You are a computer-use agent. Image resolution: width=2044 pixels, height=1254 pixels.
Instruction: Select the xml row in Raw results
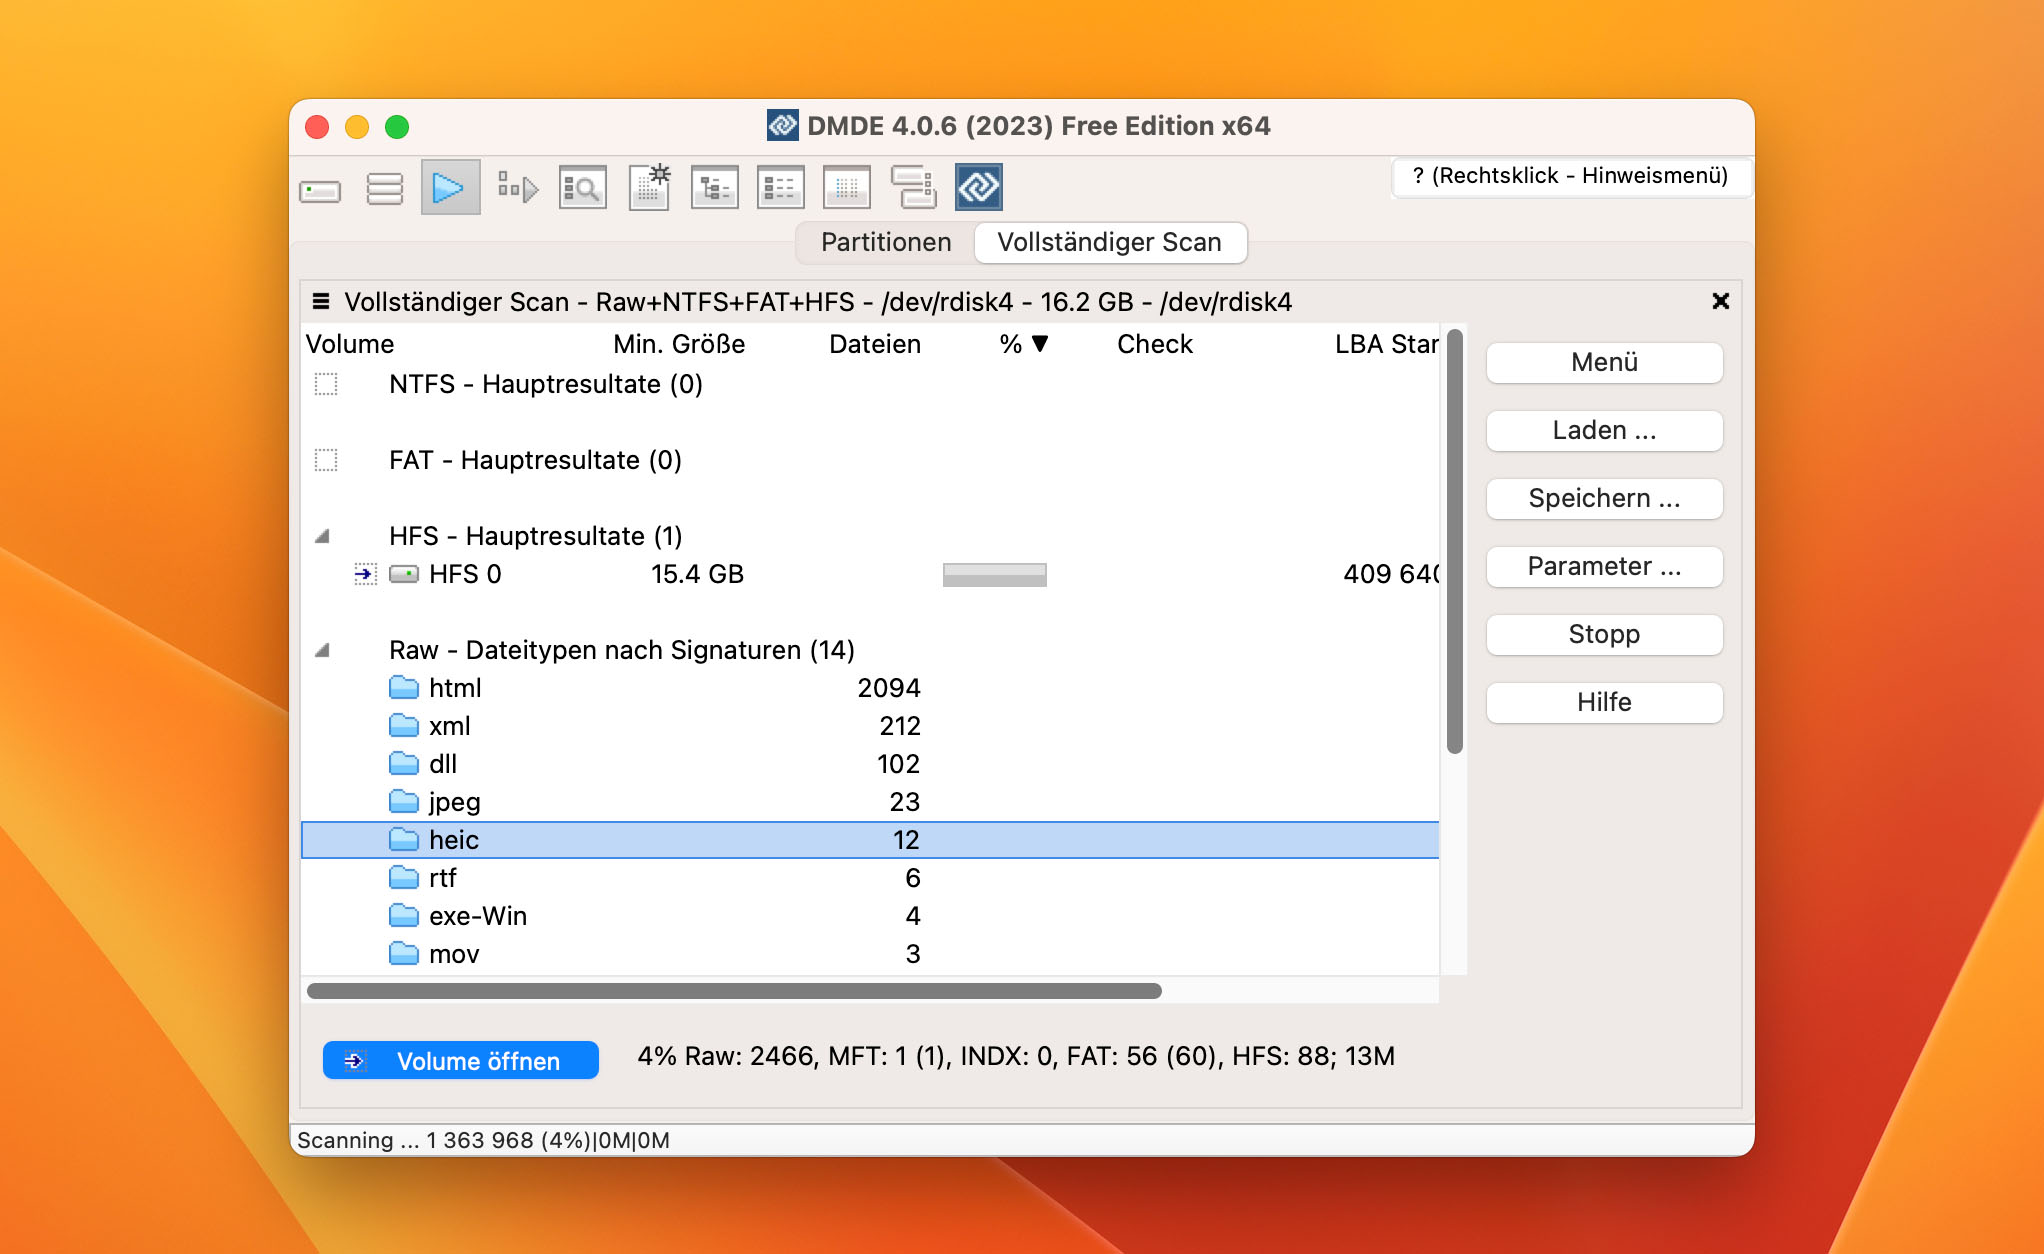click(870, 726)
